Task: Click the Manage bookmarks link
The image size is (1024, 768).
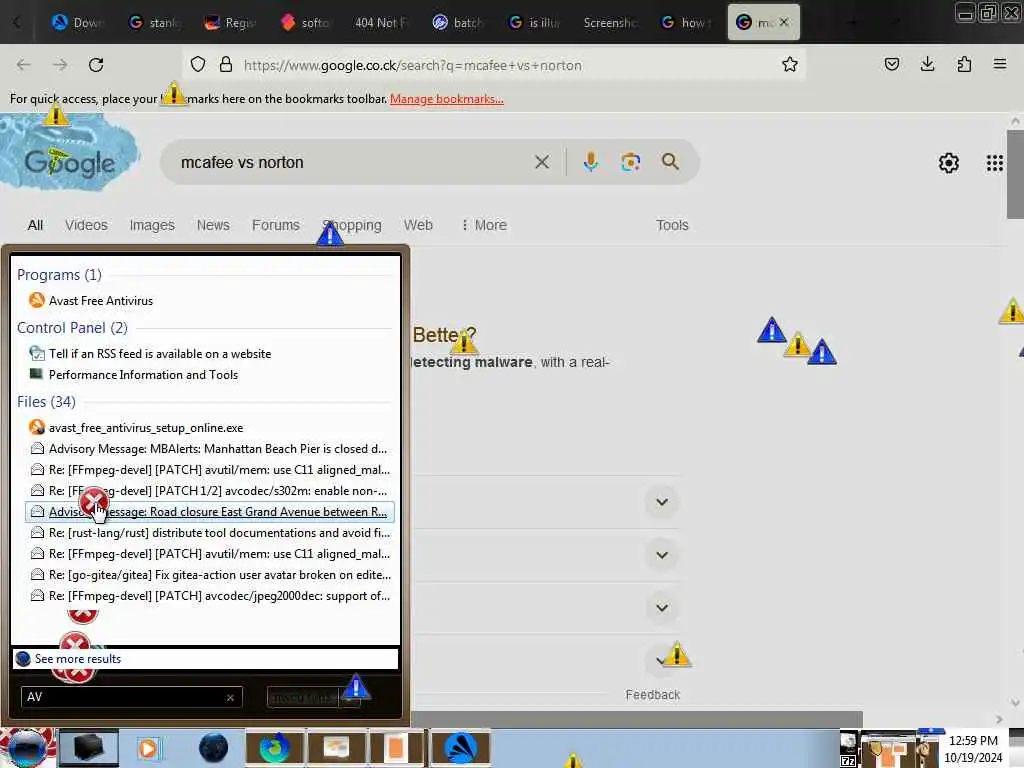Action: click(447, 99)
